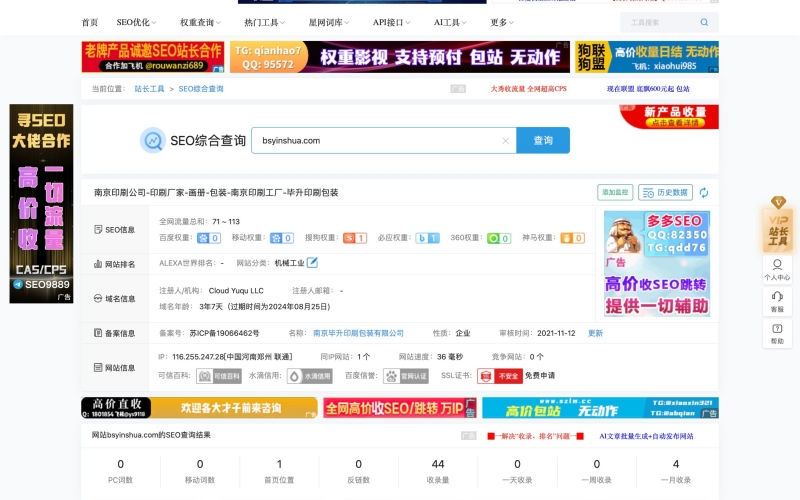Open the 老牌产品诚邀SEO站长合作 banner
This screenshot has height=500, width=800.
[x=153, y=57]
